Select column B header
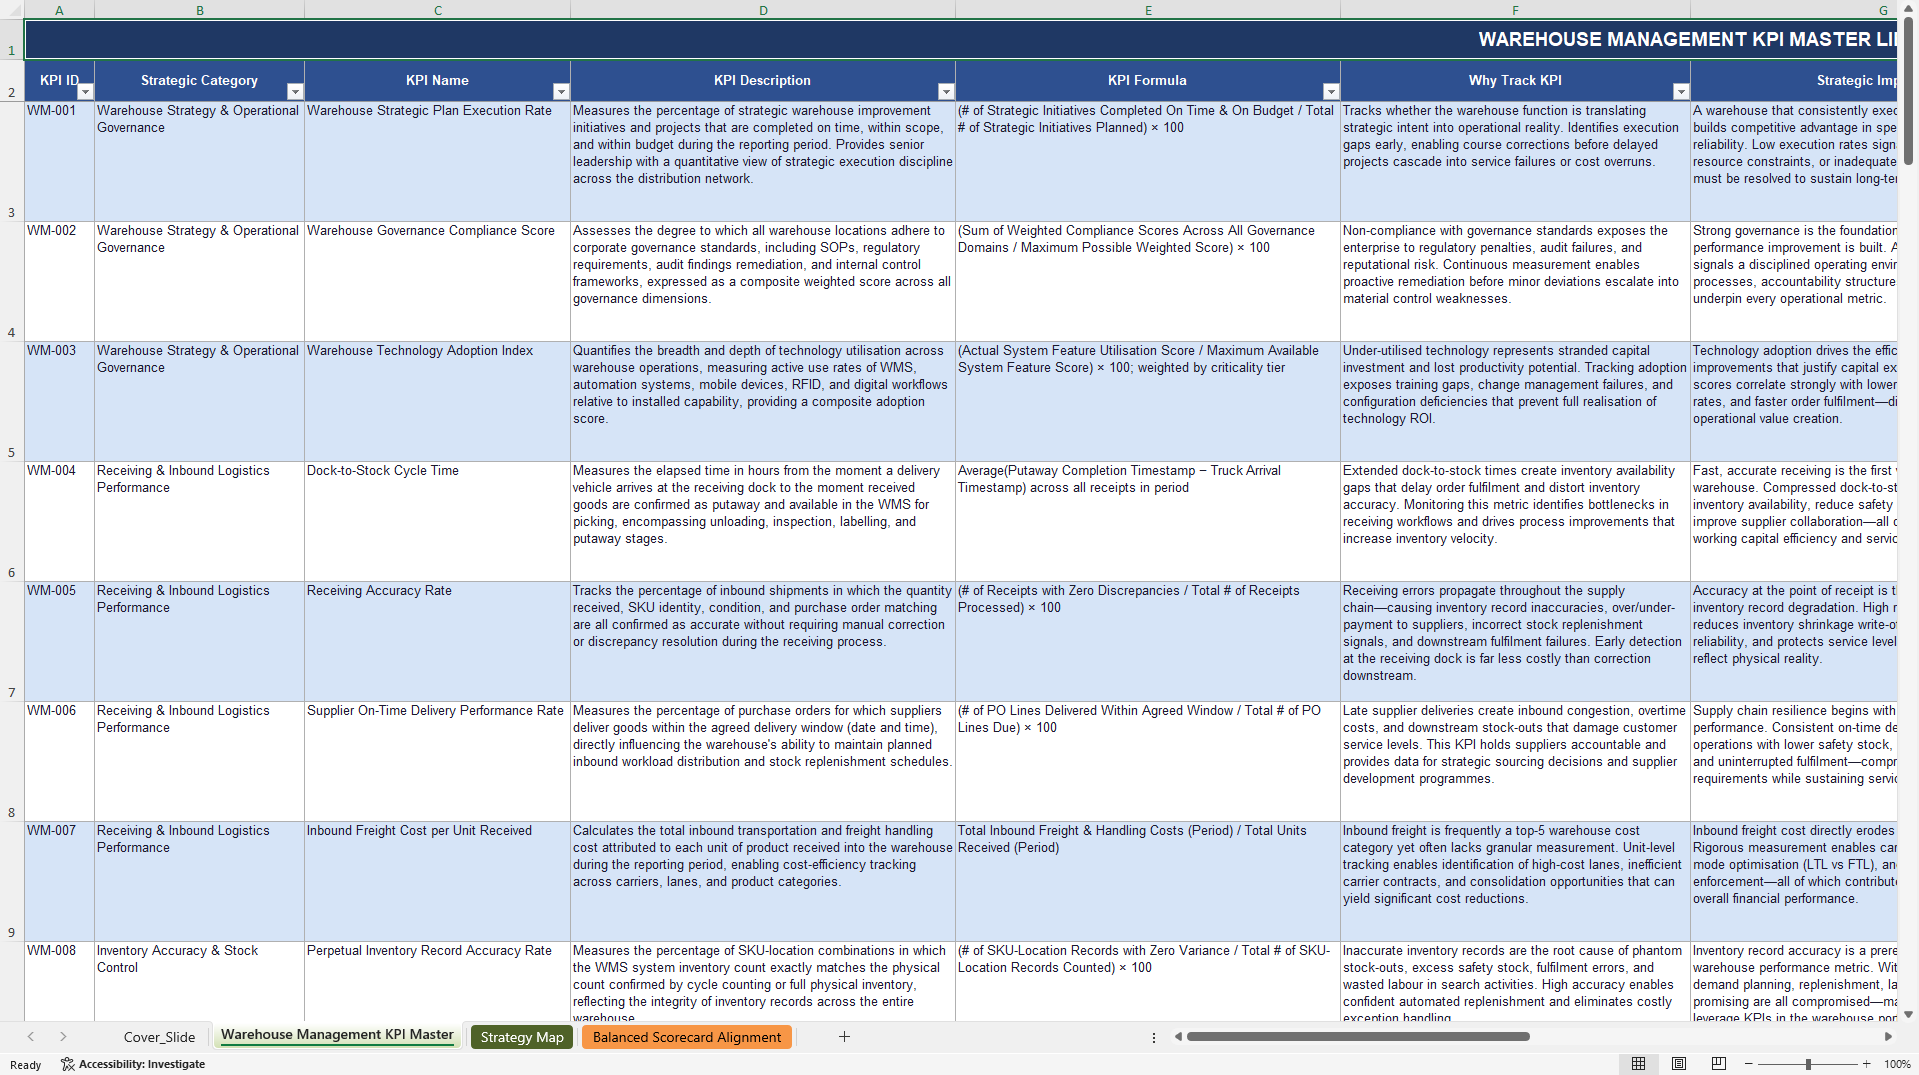 (200, 10)
